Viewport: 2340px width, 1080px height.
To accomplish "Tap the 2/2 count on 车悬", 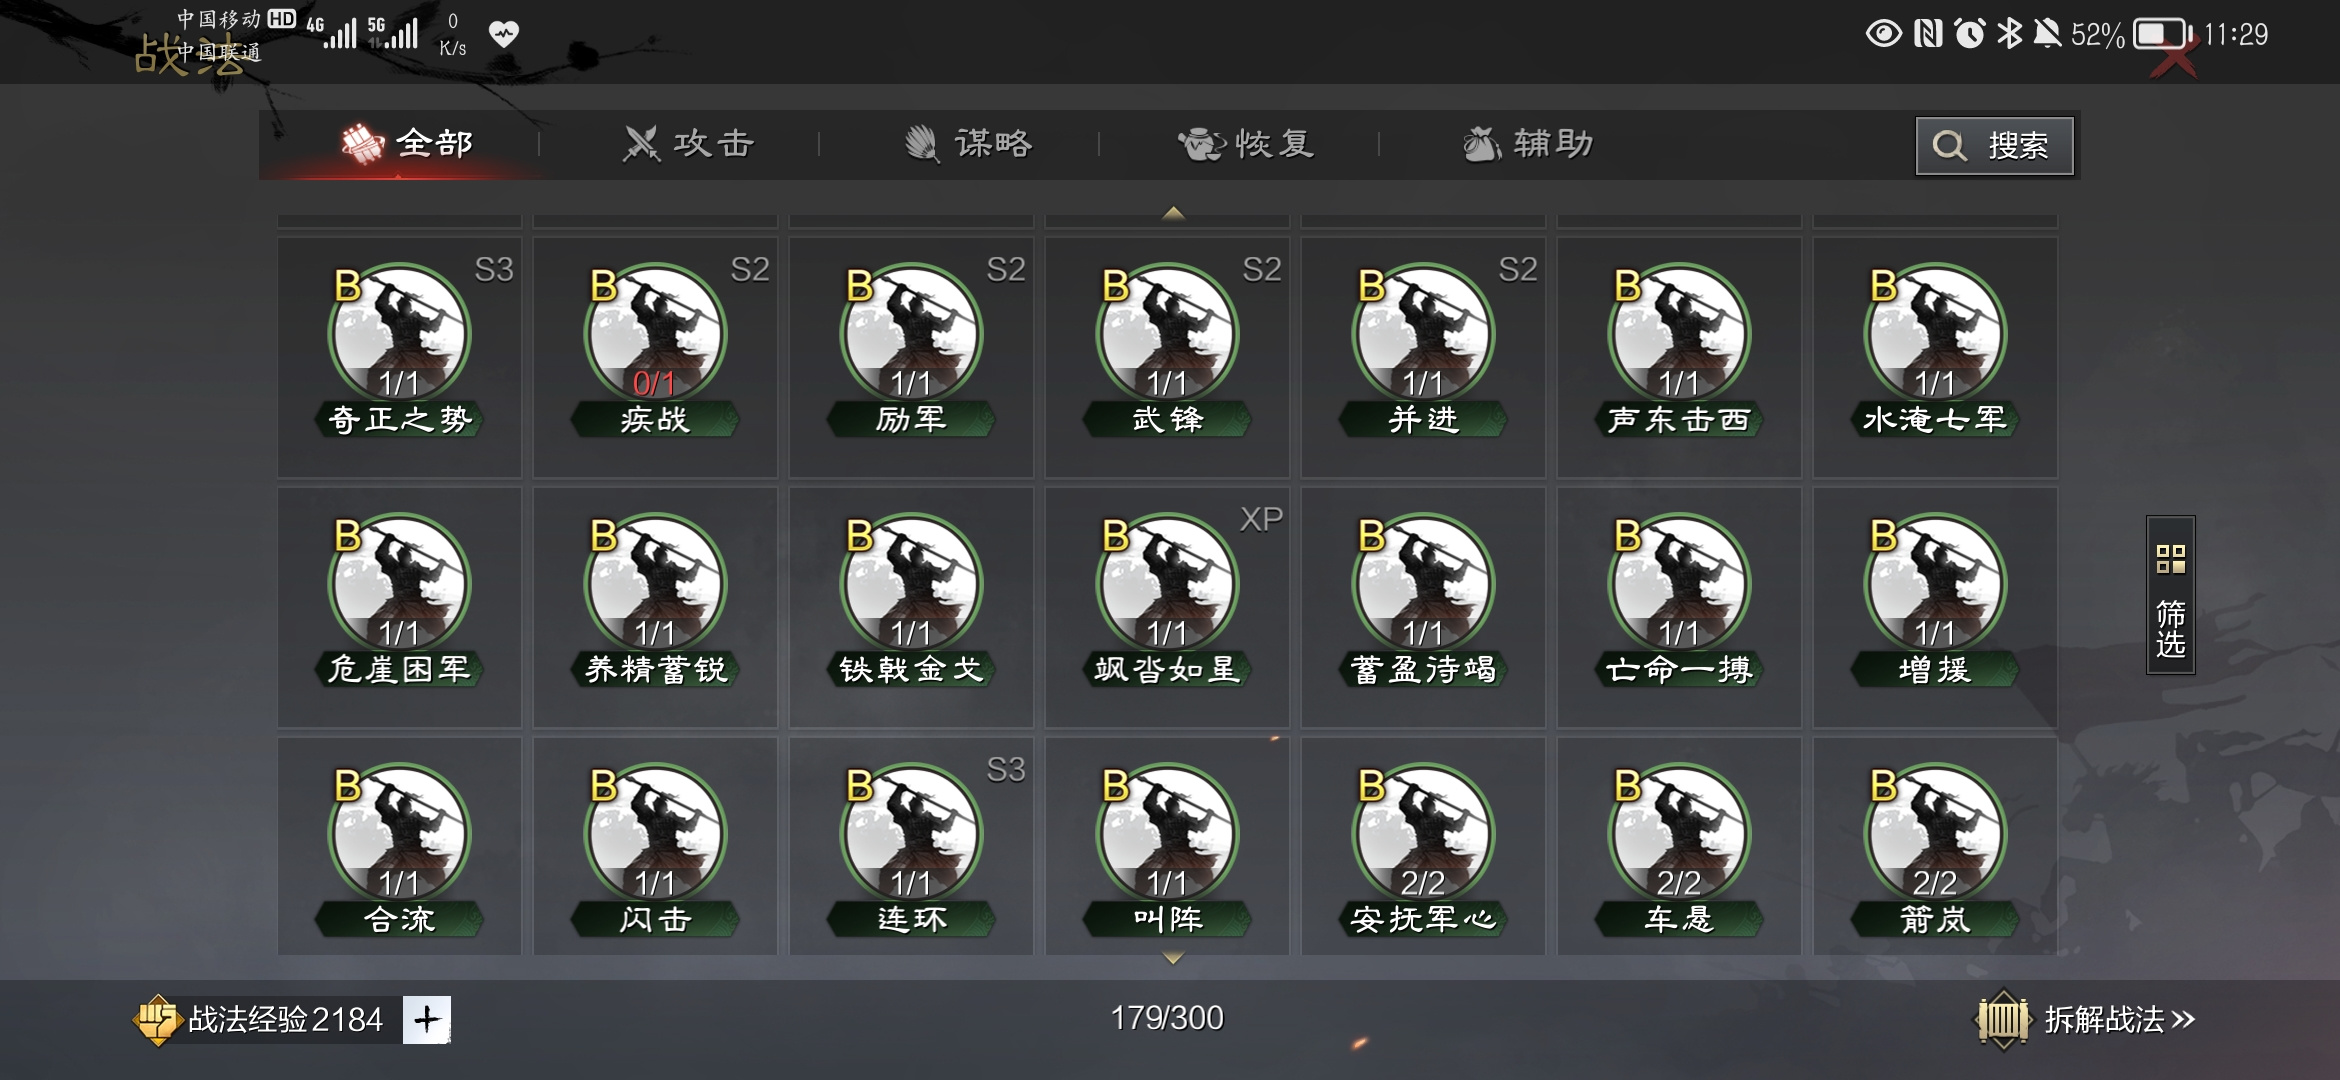I will (1679, 883).
